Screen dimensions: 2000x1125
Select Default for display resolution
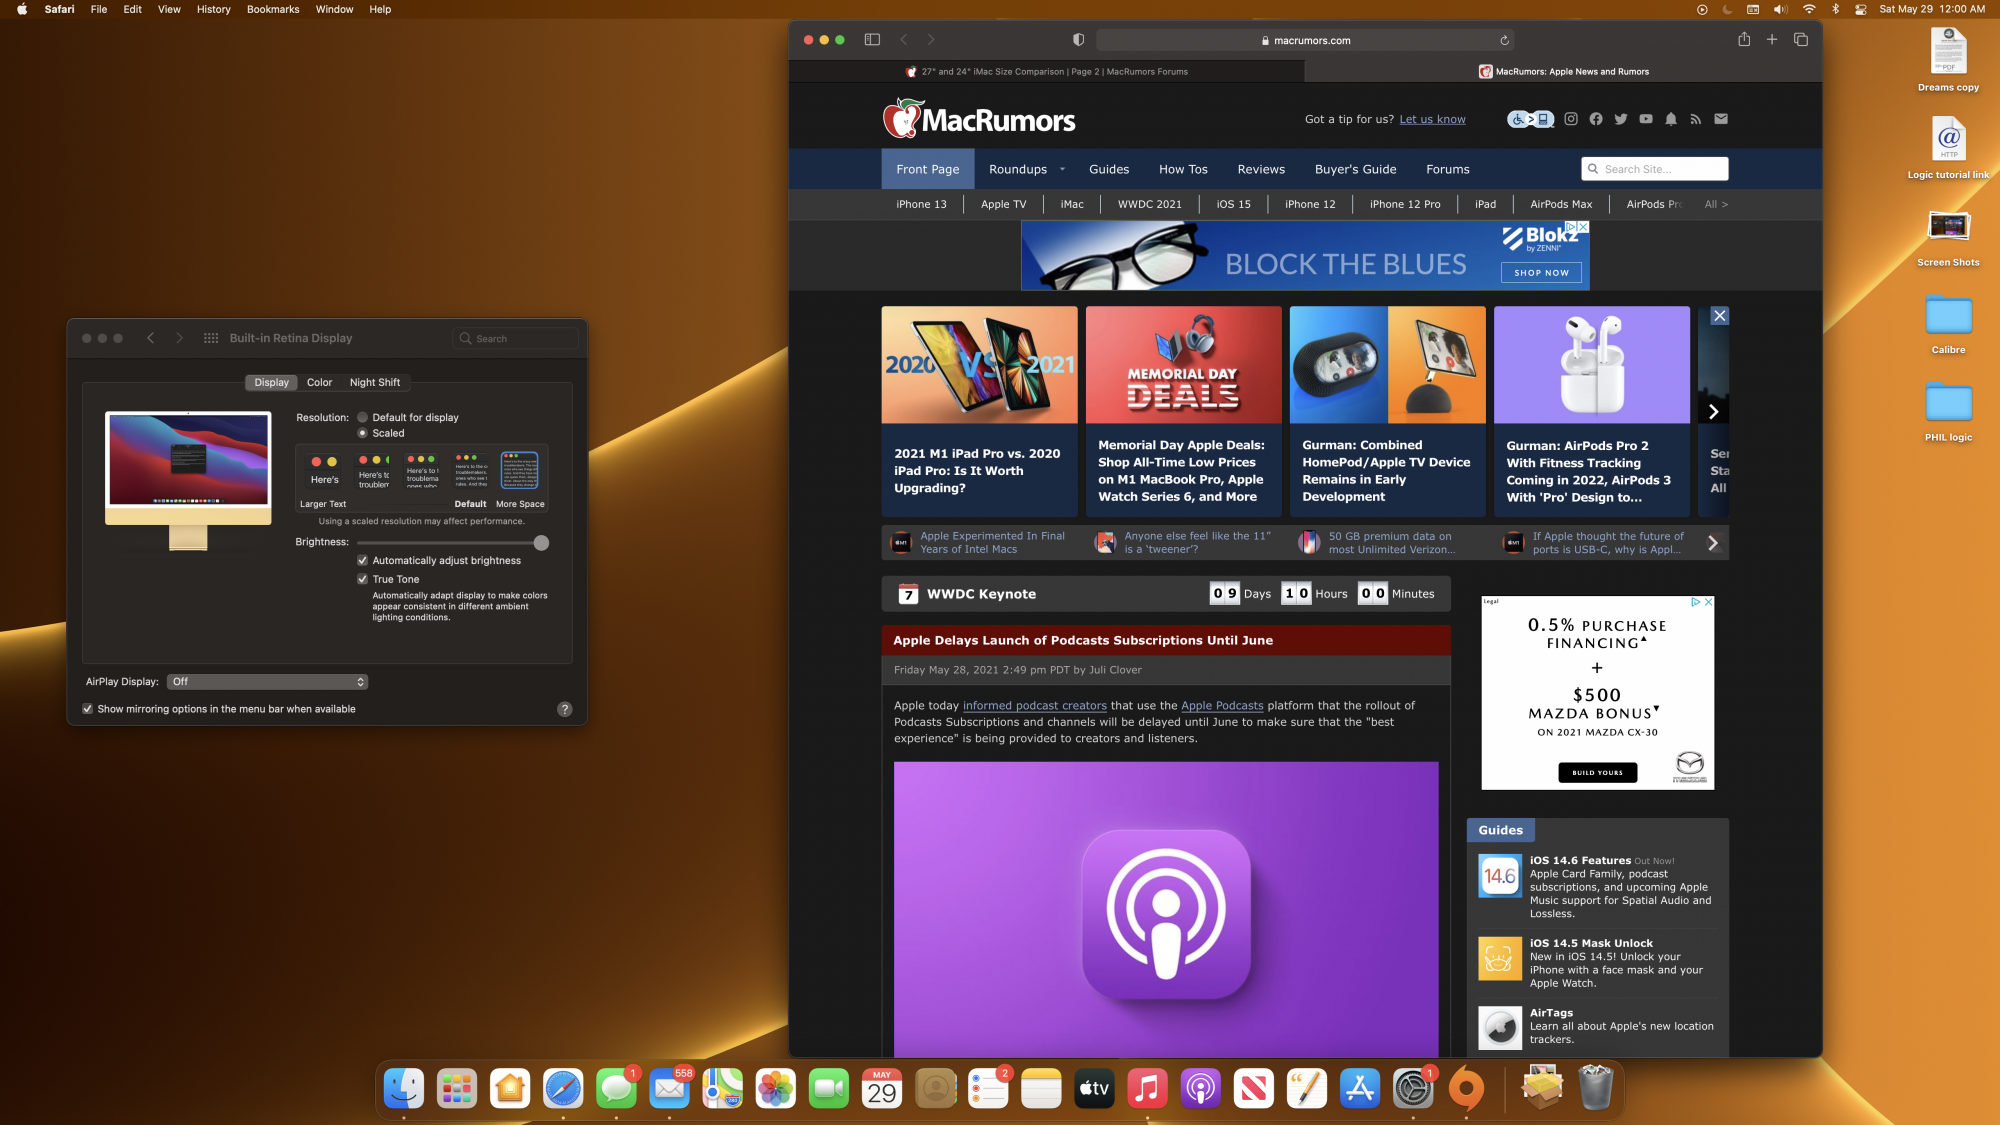pos(363,418)
